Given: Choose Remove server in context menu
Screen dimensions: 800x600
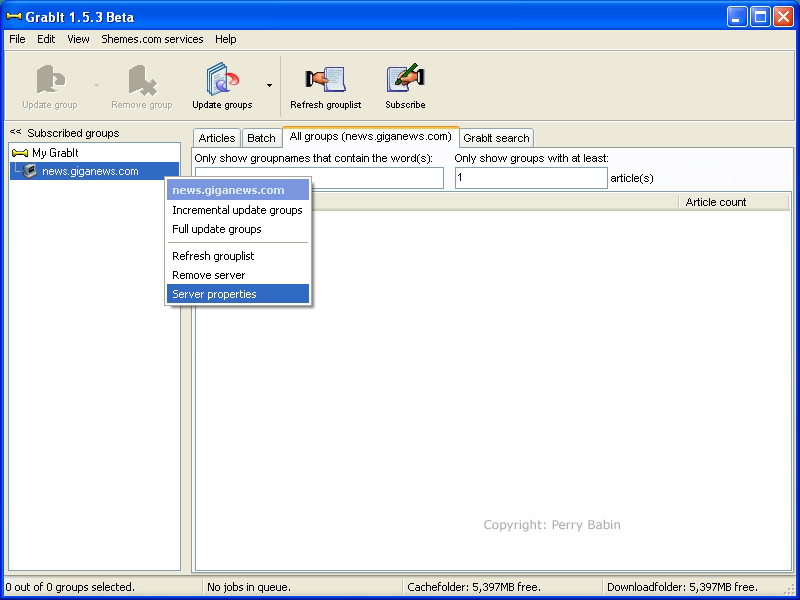Looking at the screenshot, I should click(x=238, y=275).
